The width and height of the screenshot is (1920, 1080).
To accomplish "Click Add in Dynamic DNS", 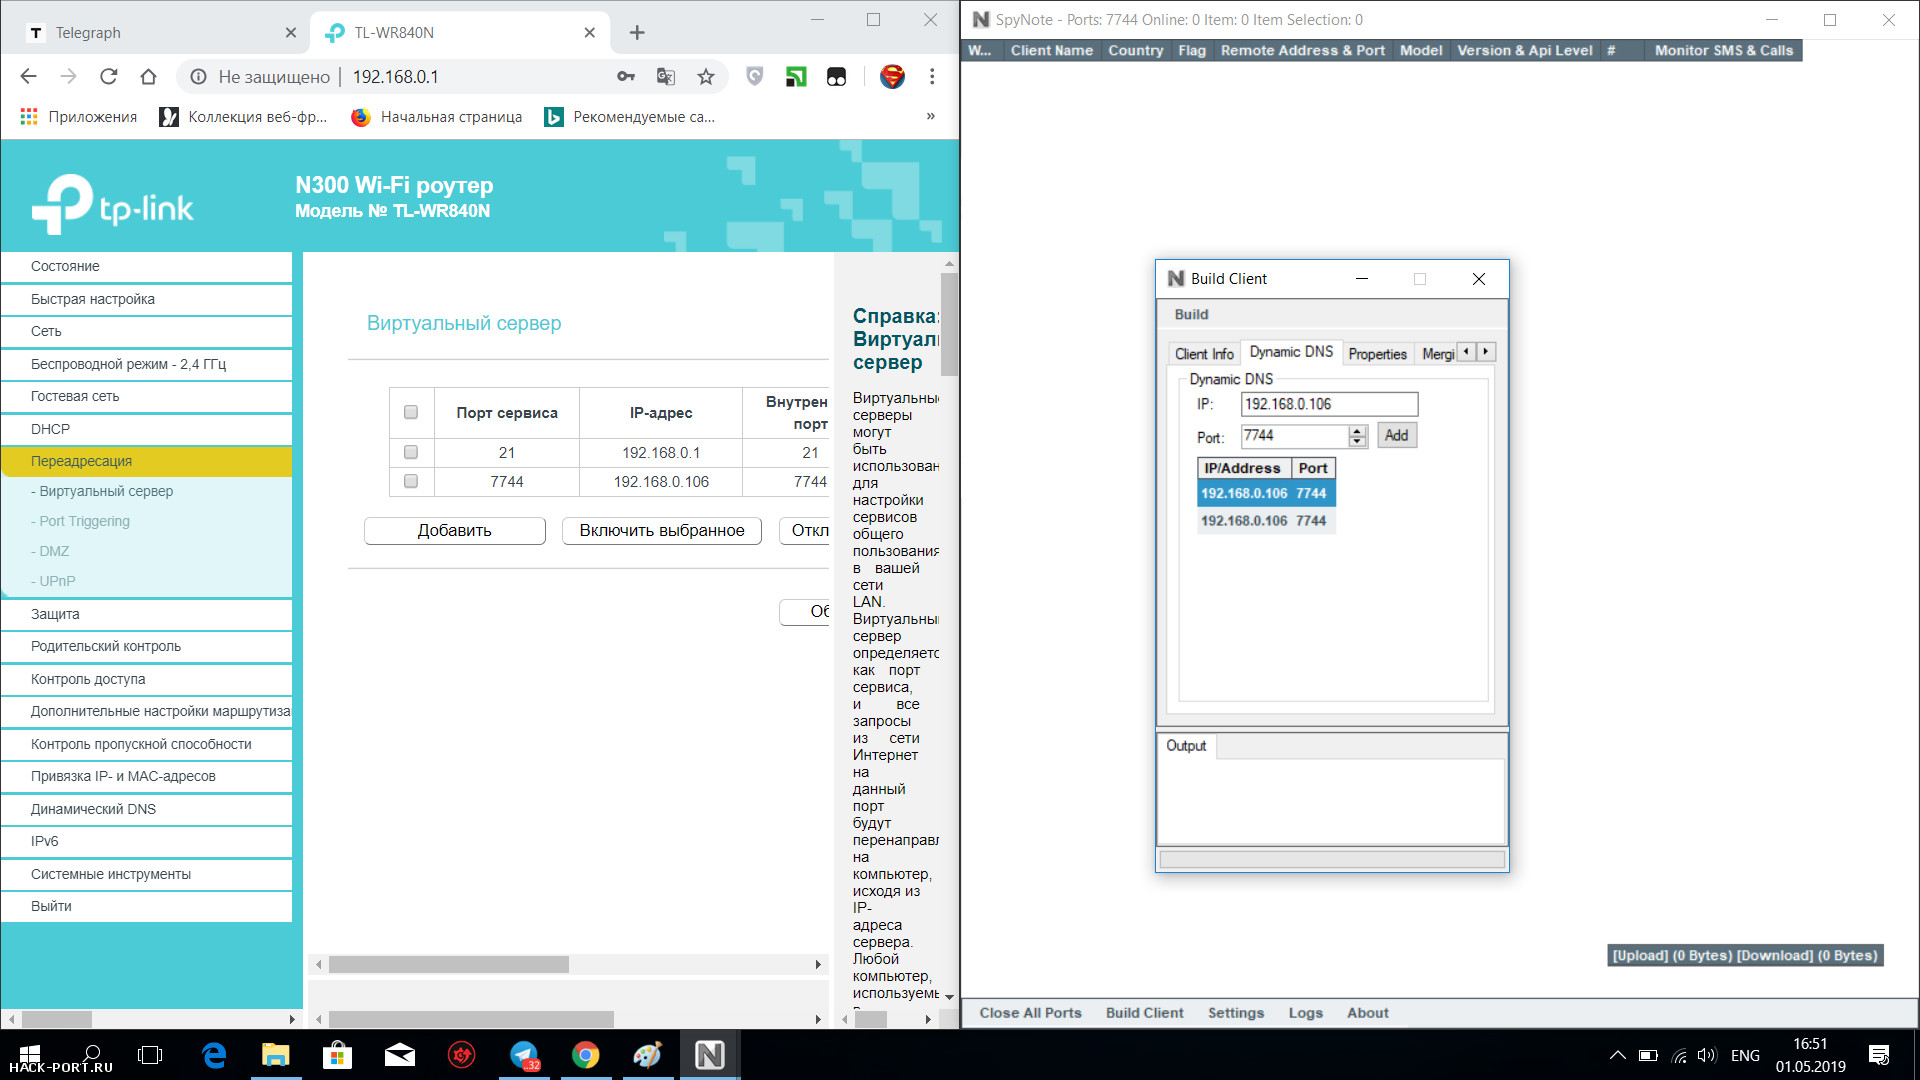I will pyautogui.click(x=1397, y=435).
